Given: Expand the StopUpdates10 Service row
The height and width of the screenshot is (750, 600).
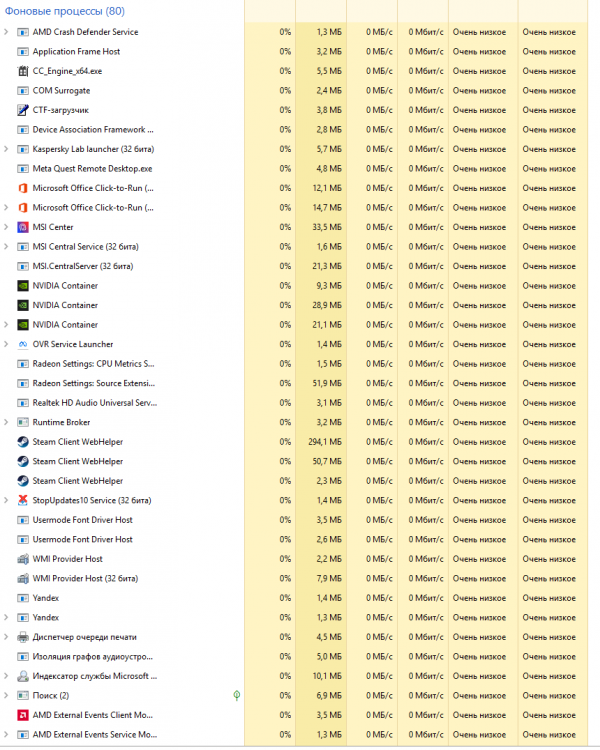Looking at the screenshot, I should 6,500.
